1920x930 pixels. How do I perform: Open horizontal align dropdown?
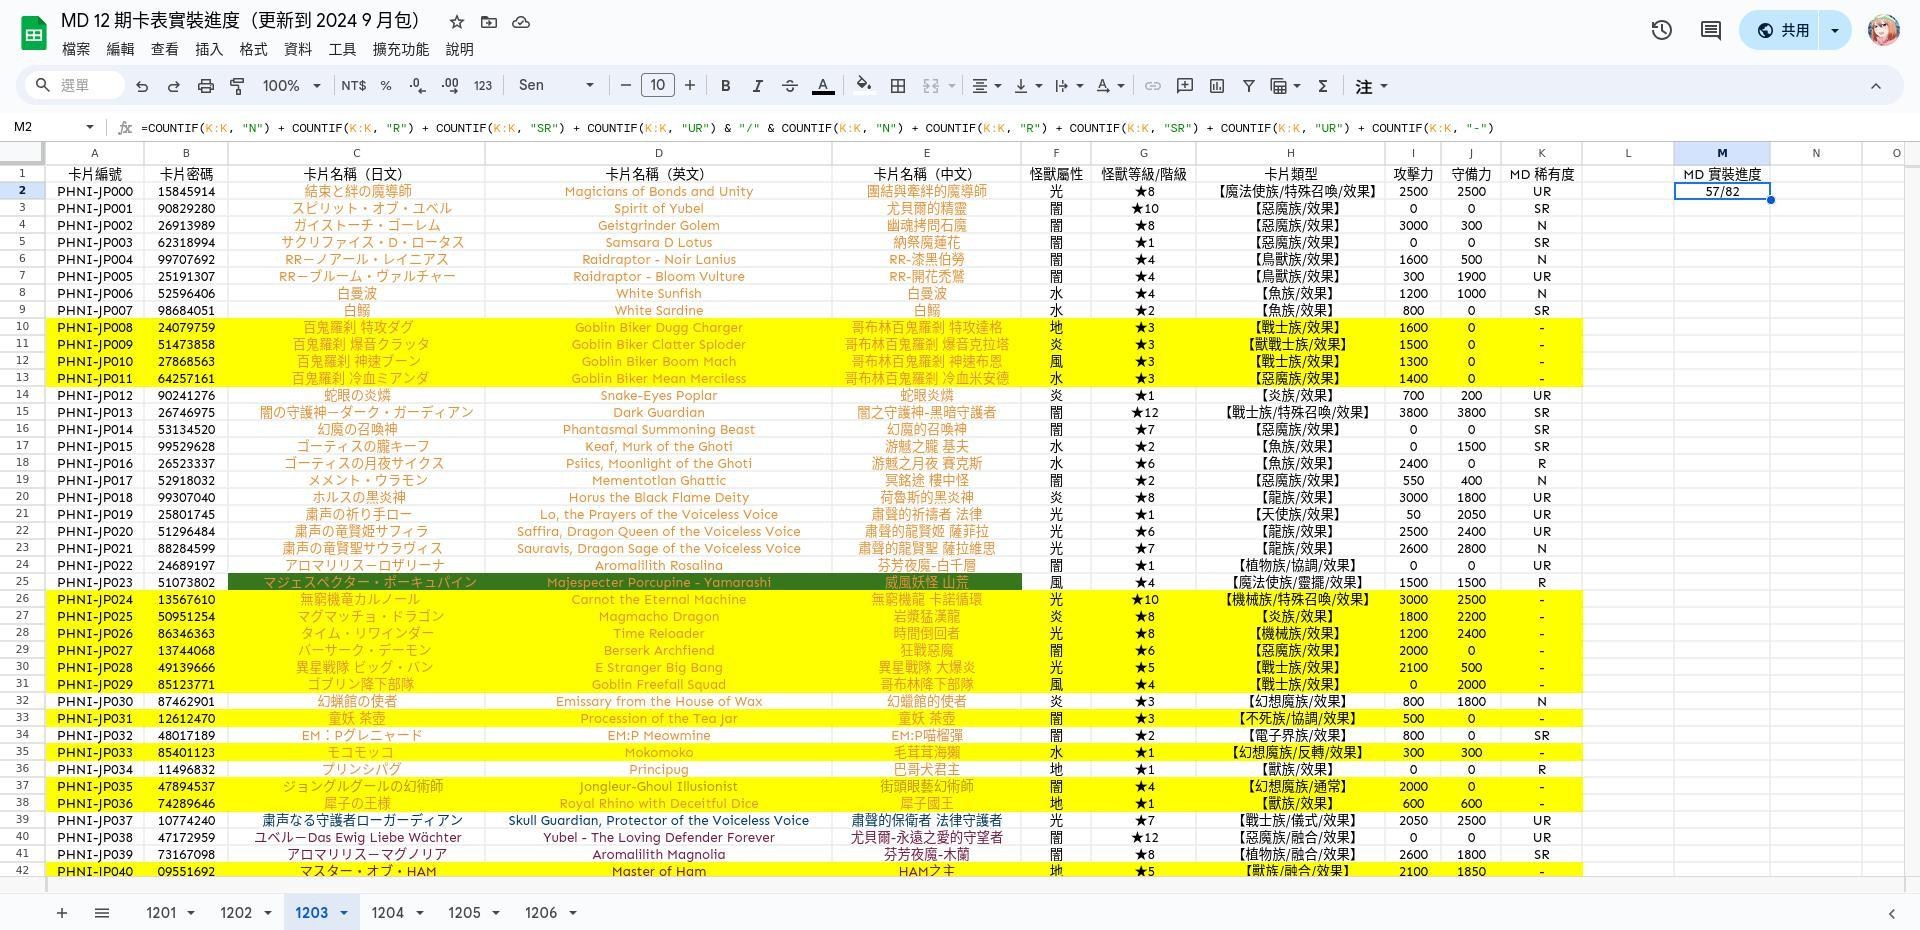pyautogui.click(x=987, y=86)
